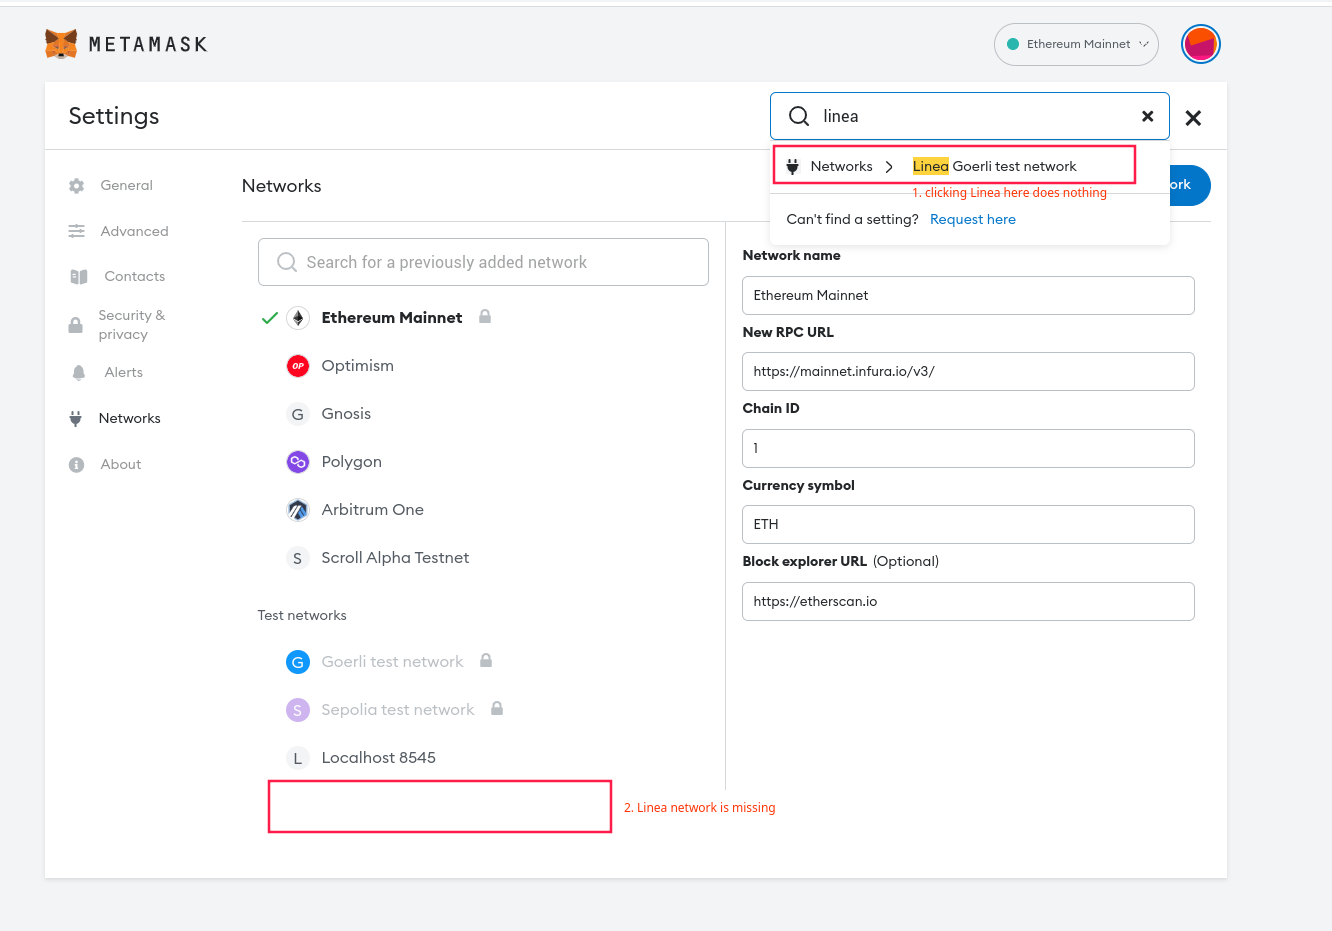Click the Network name input field
Image resolution: width=1332 pixels, height=931 pixels.
pos(968,295)
